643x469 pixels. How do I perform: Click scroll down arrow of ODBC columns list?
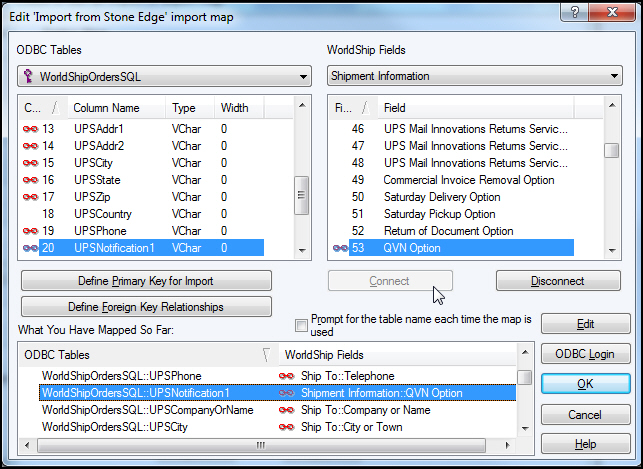pos(302,250)
